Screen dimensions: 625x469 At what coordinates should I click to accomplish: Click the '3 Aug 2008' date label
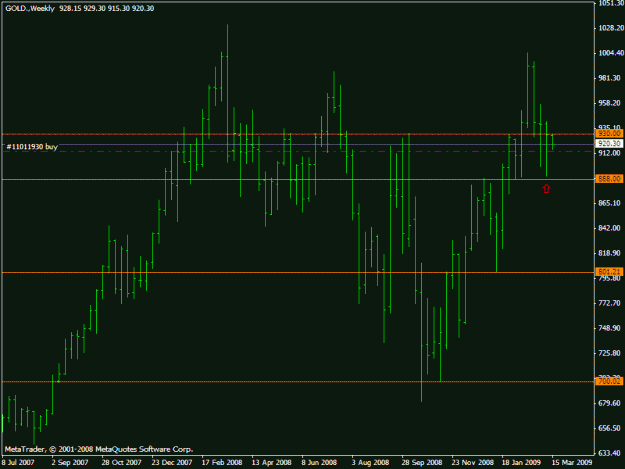370,463
